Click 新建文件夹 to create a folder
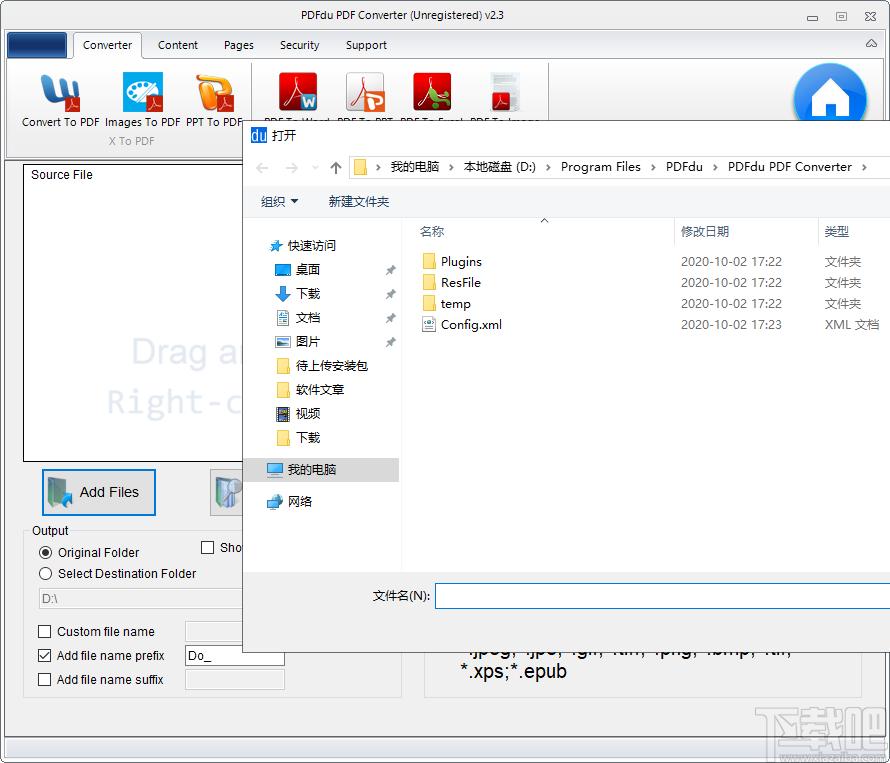890x763 pixels. coord(359,202)
